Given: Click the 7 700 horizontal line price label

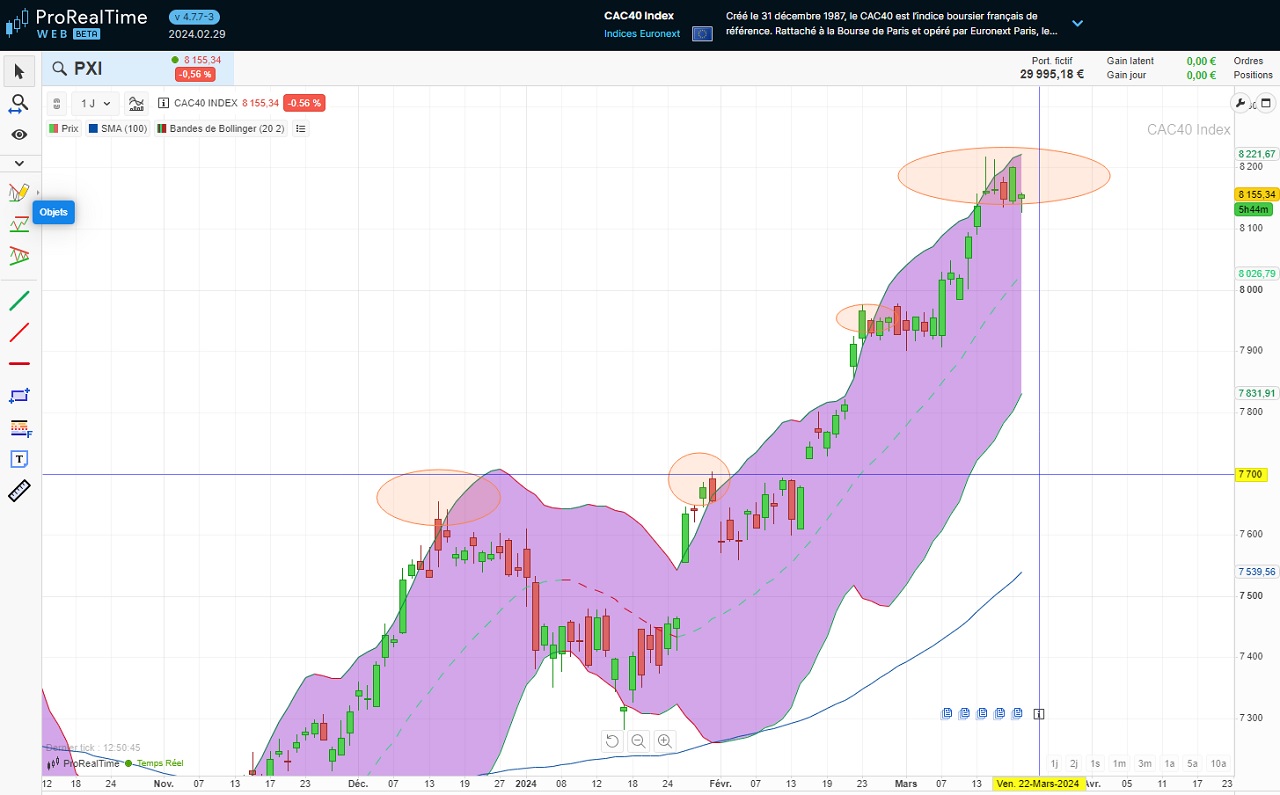Looking at the screenshot, I should [1251, 474].
